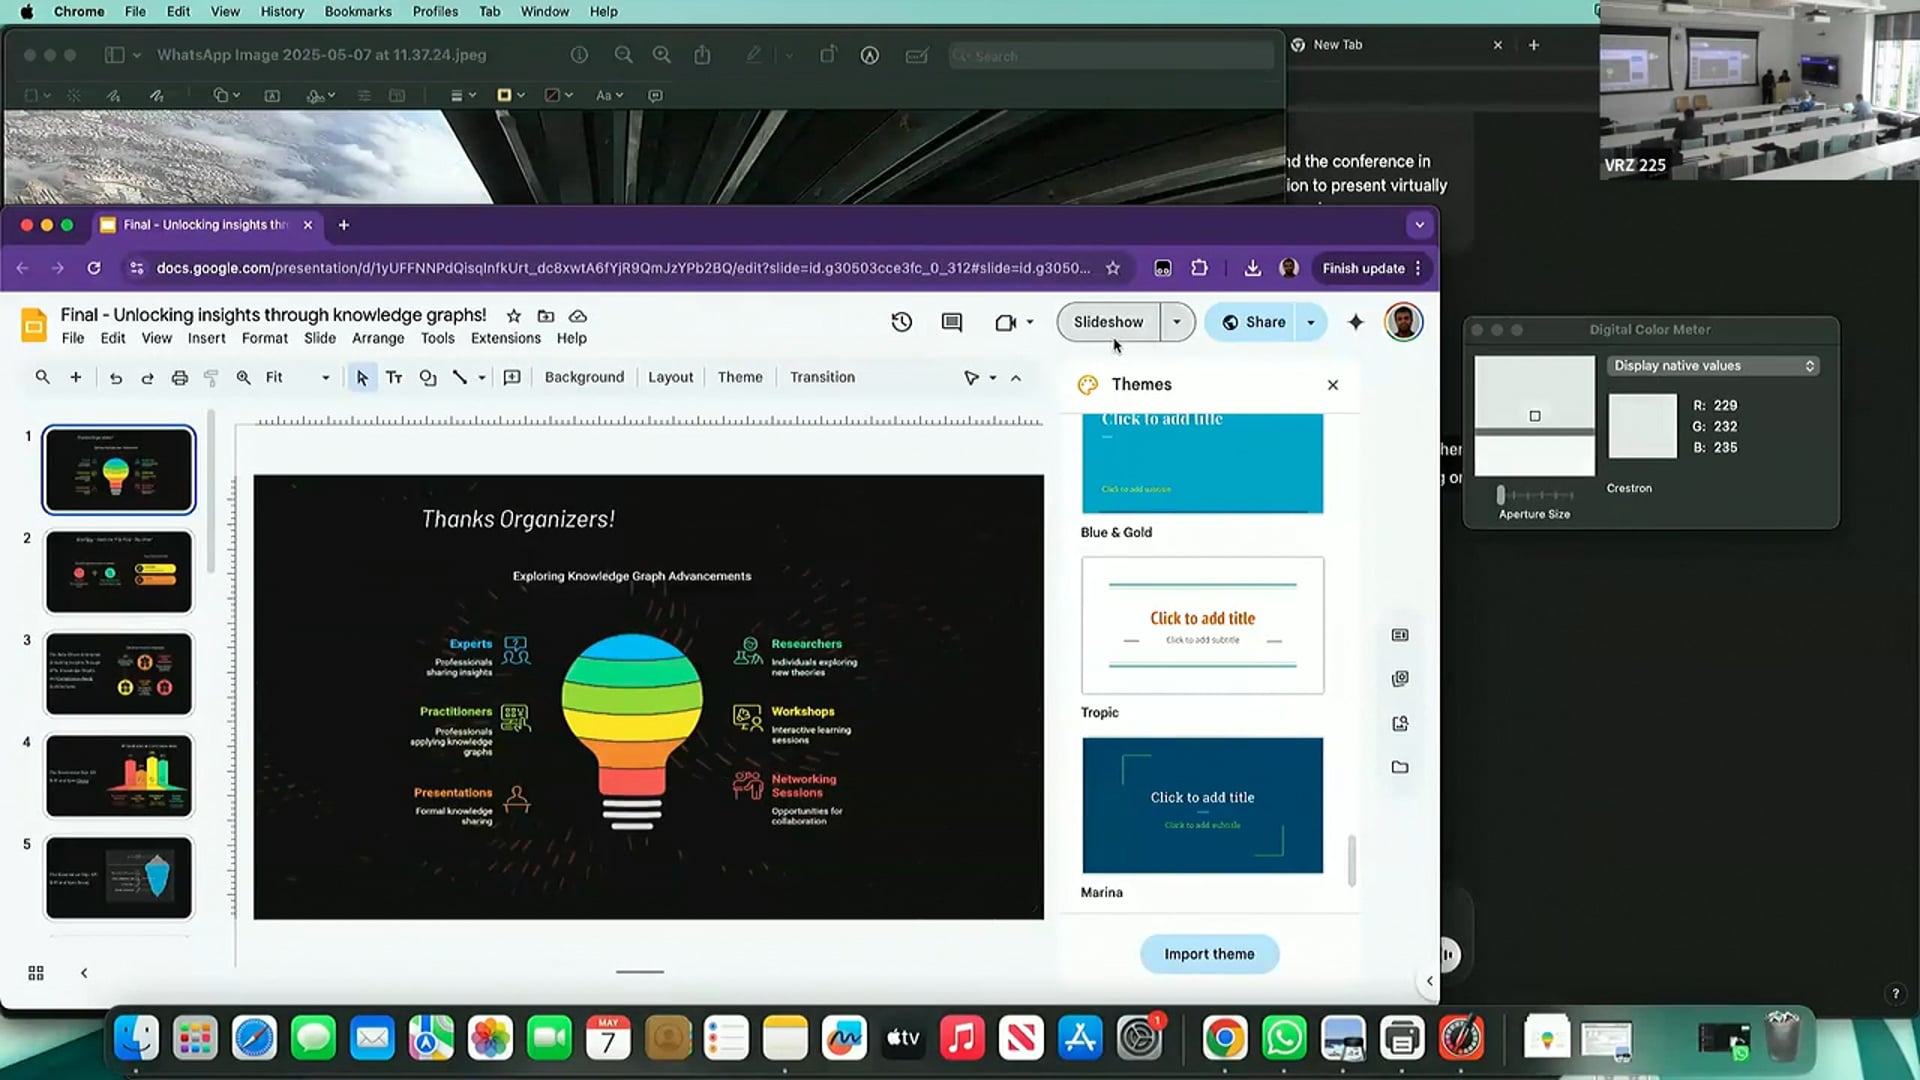Adjust the Aperture Size slider
The height and width of the screenshot is (1080, 1920).
1501,495
